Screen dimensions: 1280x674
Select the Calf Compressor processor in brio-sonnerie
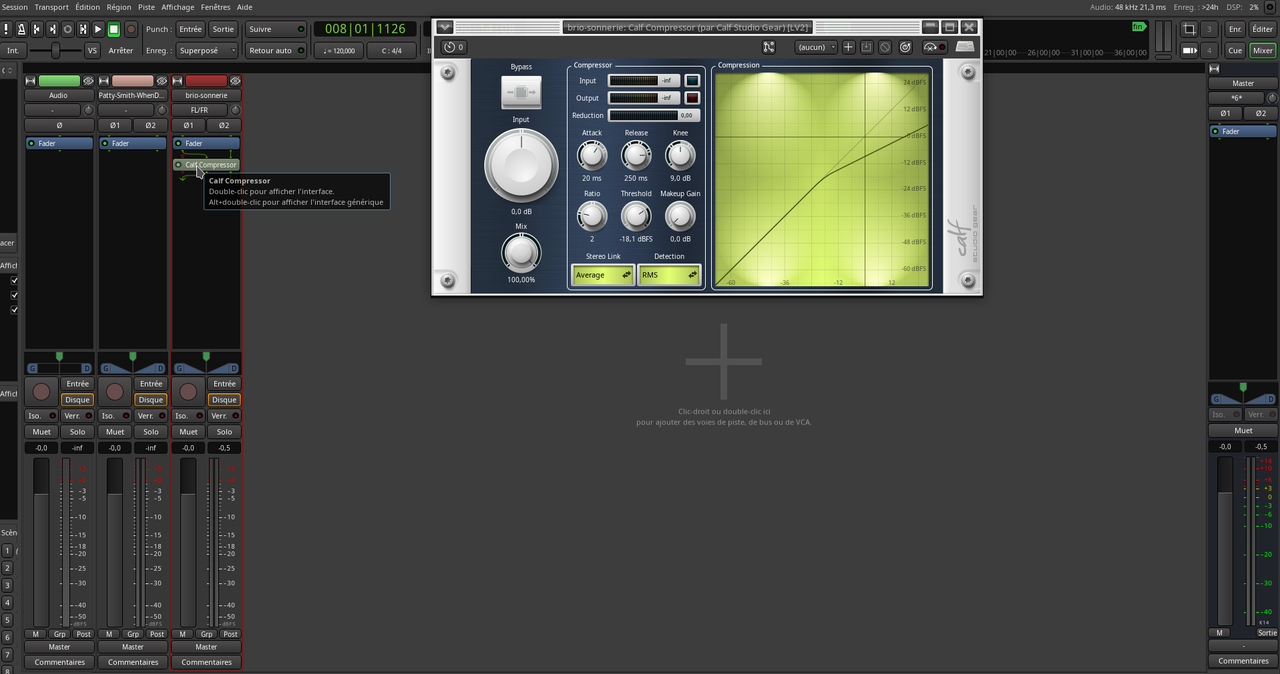[x=206, y=165]
